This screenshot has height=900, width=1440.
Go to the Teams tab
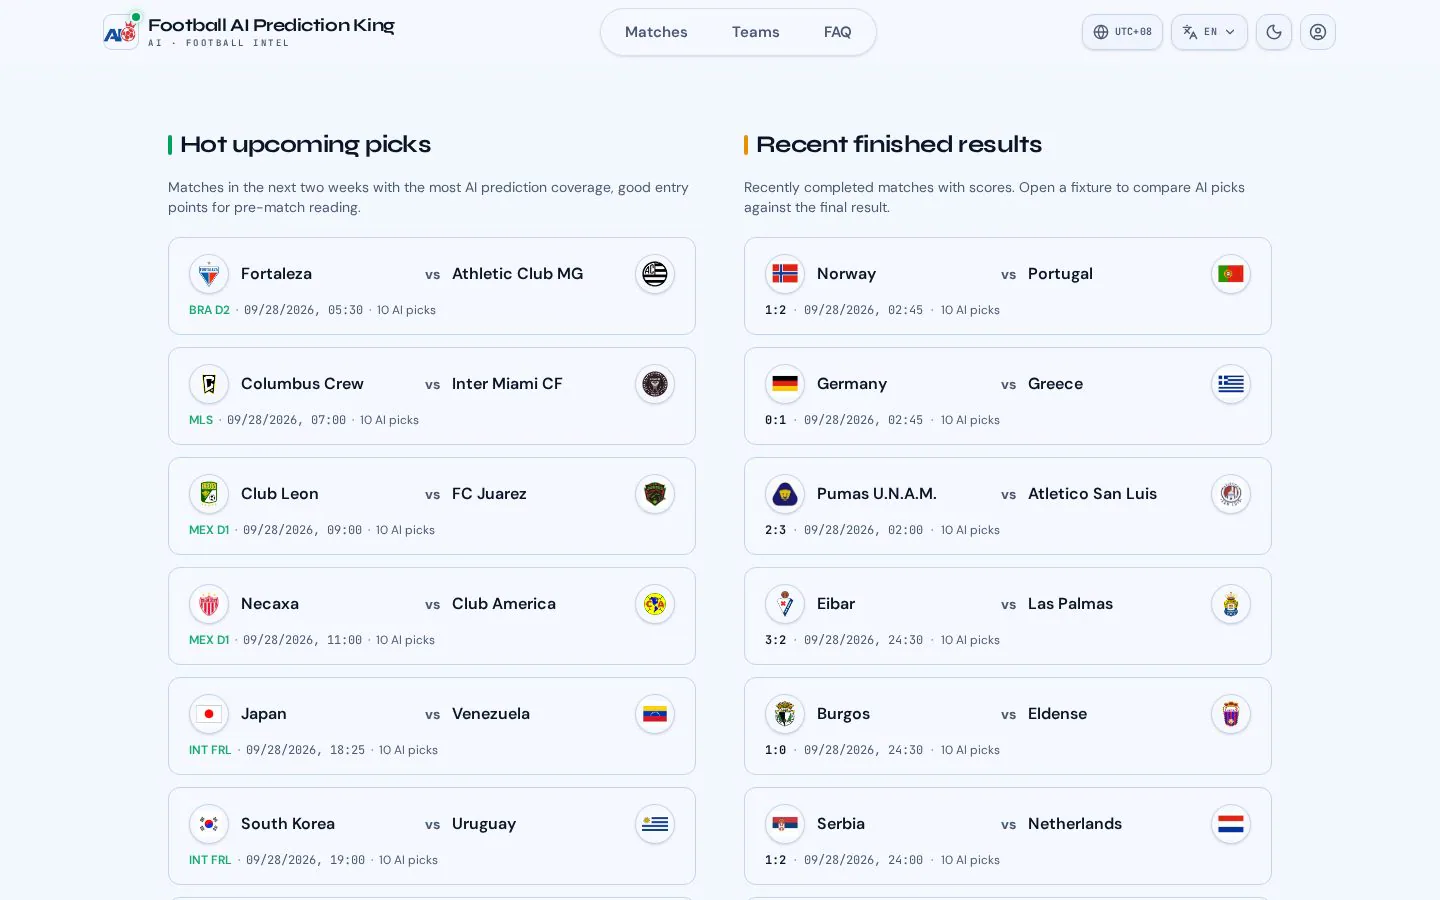[755, 32]
